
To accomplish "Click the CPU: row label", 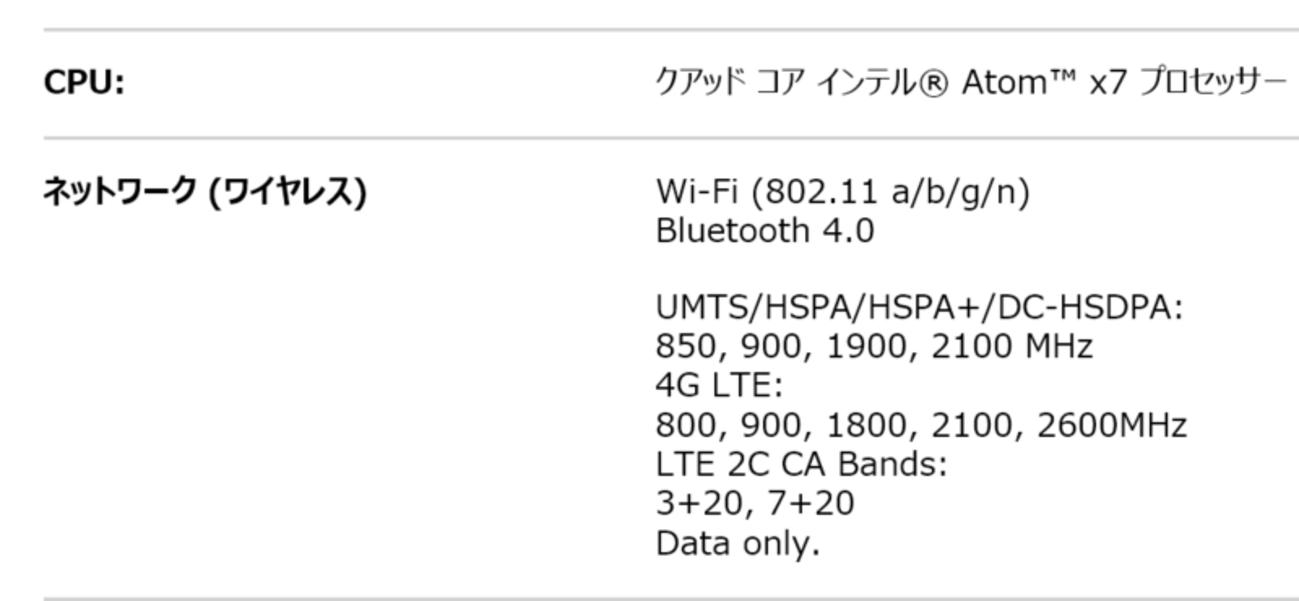I will coord(84,84).
